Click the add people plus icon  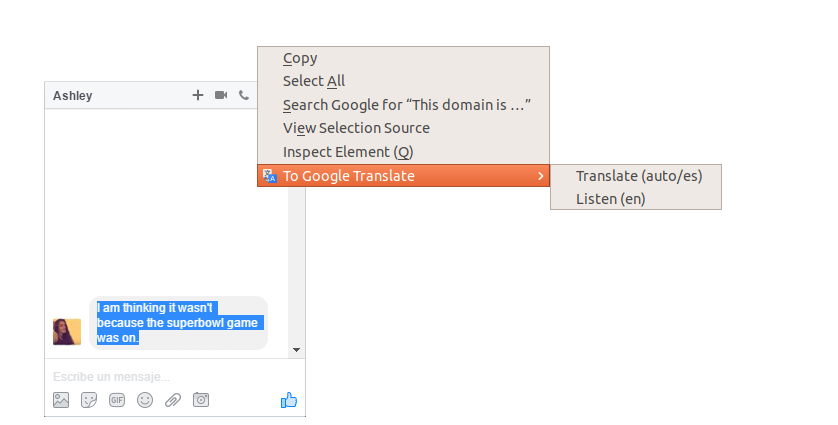[x=198, y=96]
